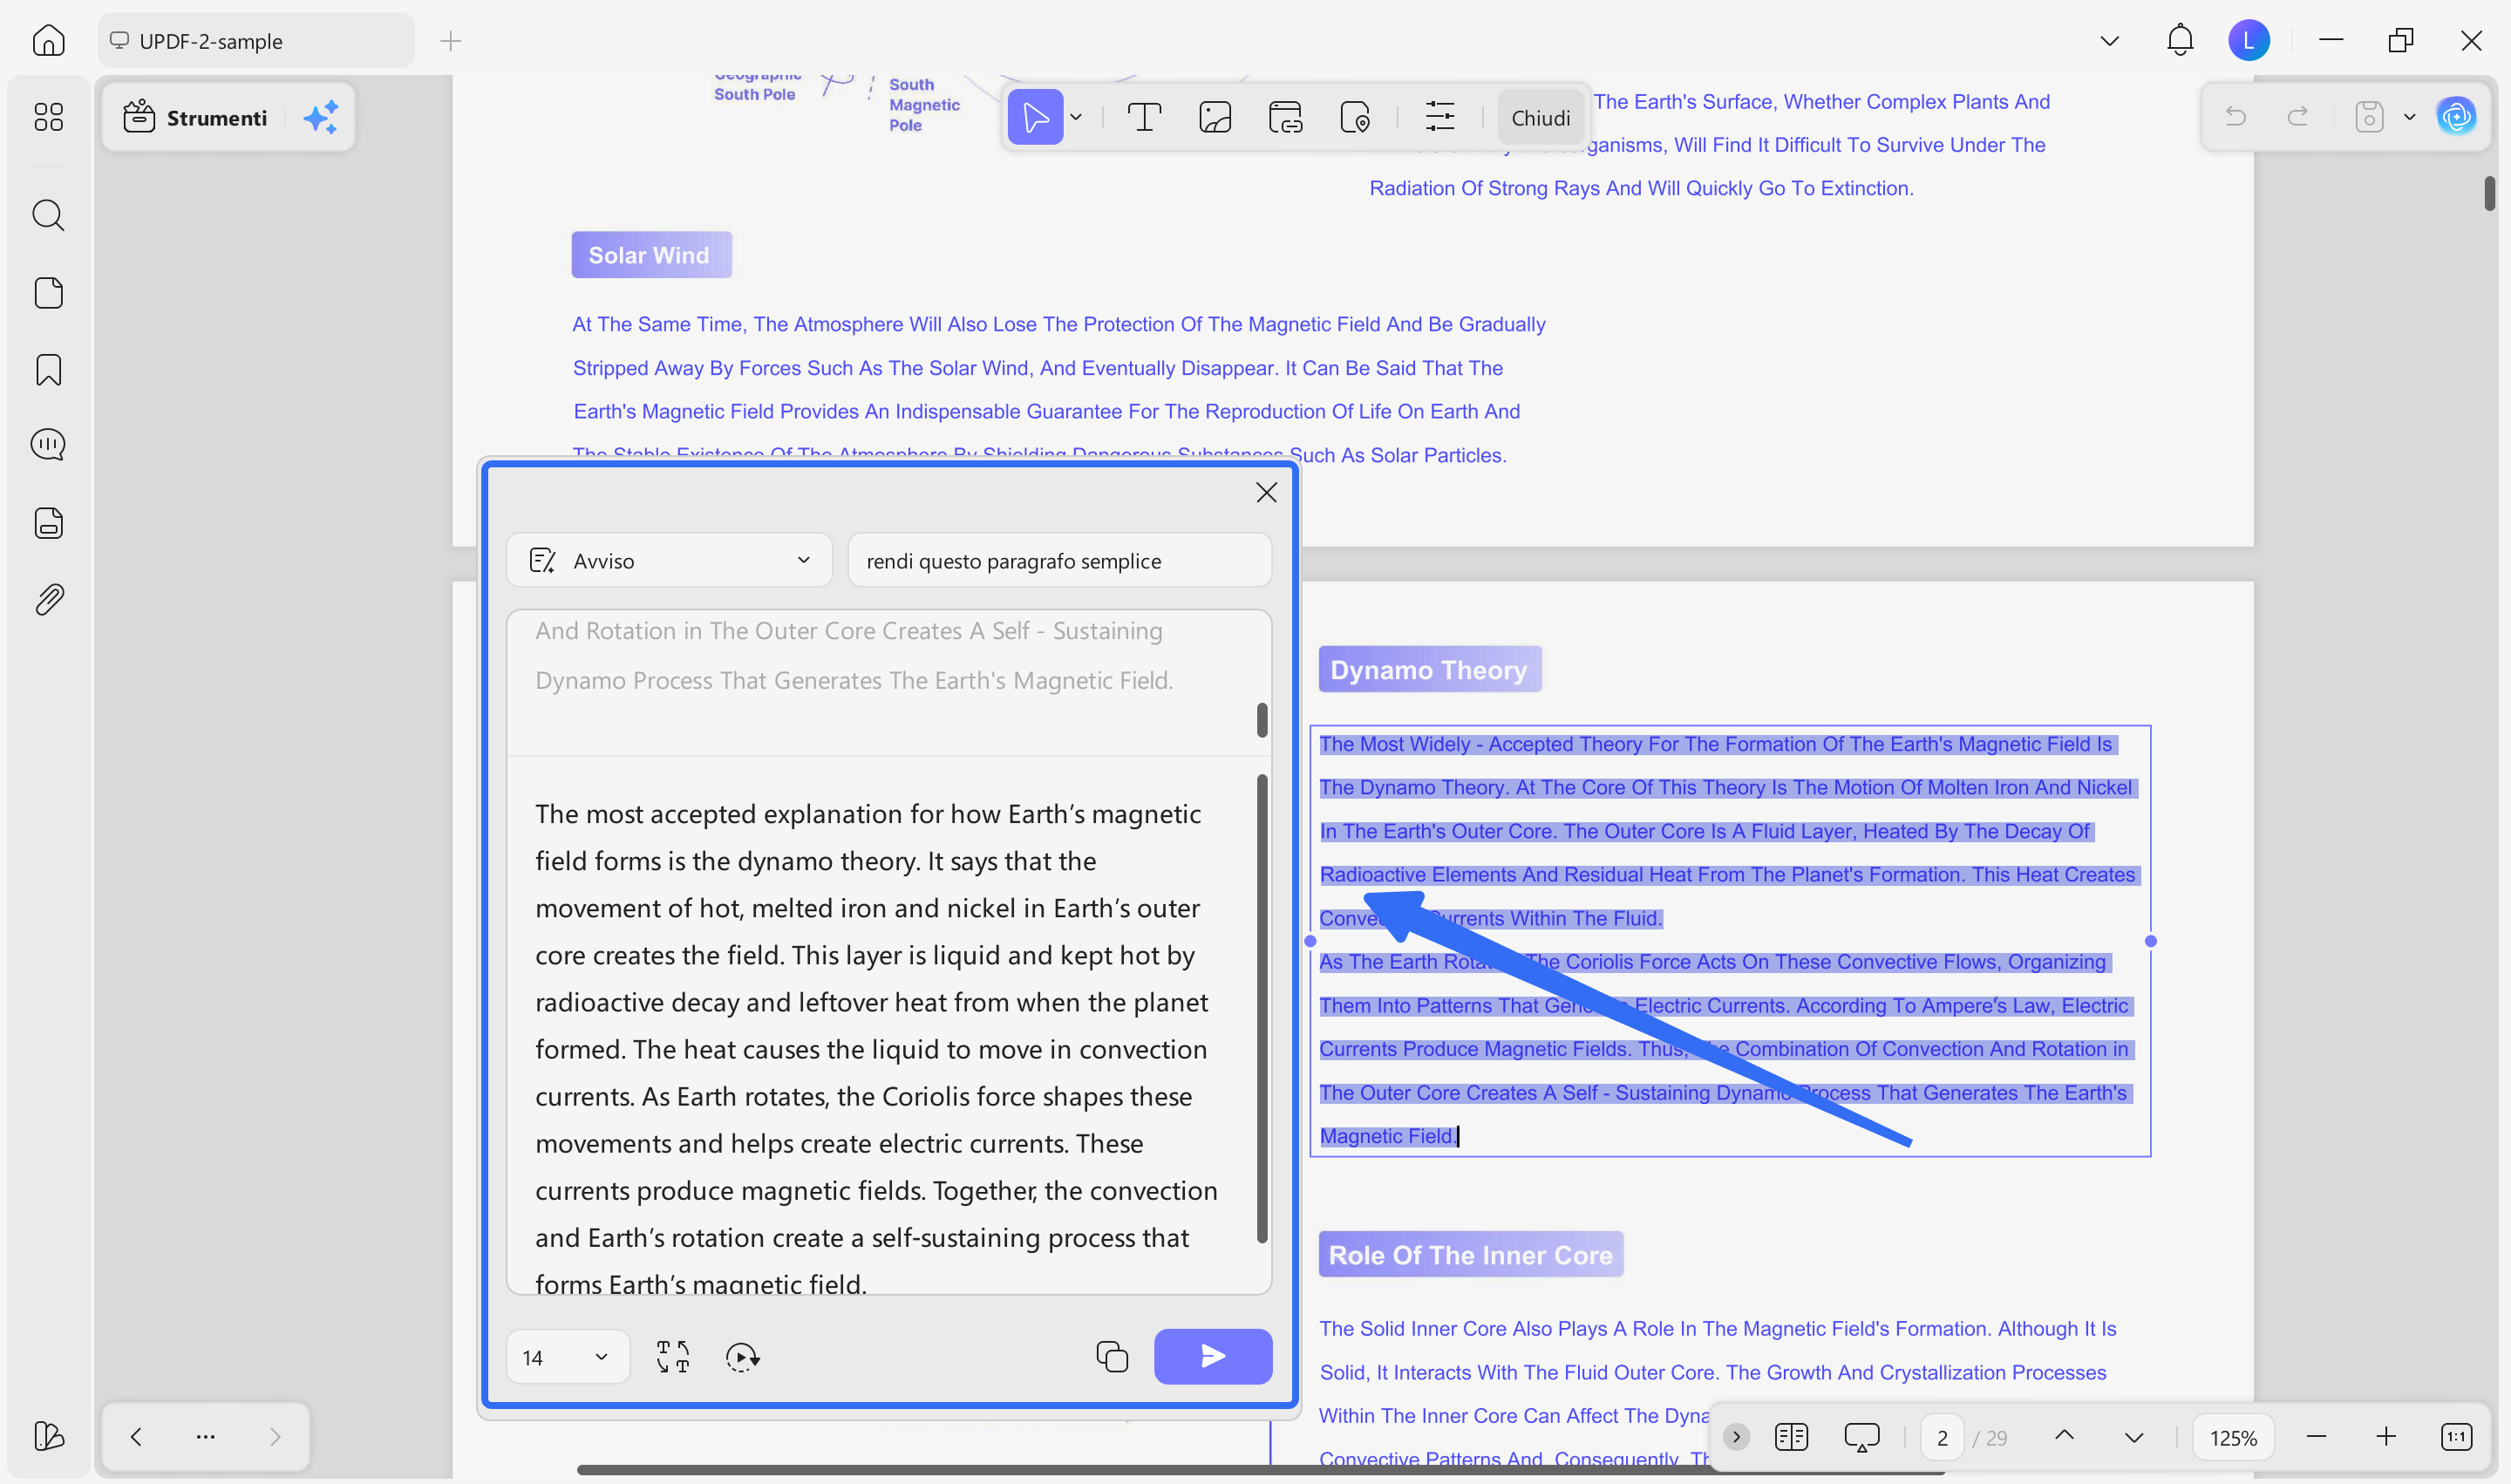Start the slideshow presentation icon

(1861, 1437)
